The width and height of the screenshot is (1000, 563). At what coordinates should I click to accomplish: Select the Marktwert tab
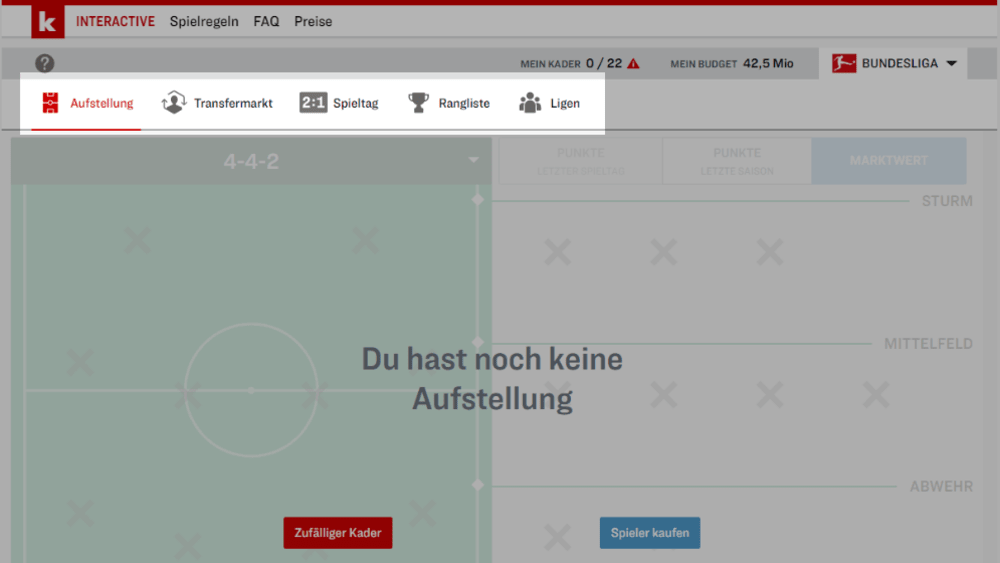click(889, 161)
